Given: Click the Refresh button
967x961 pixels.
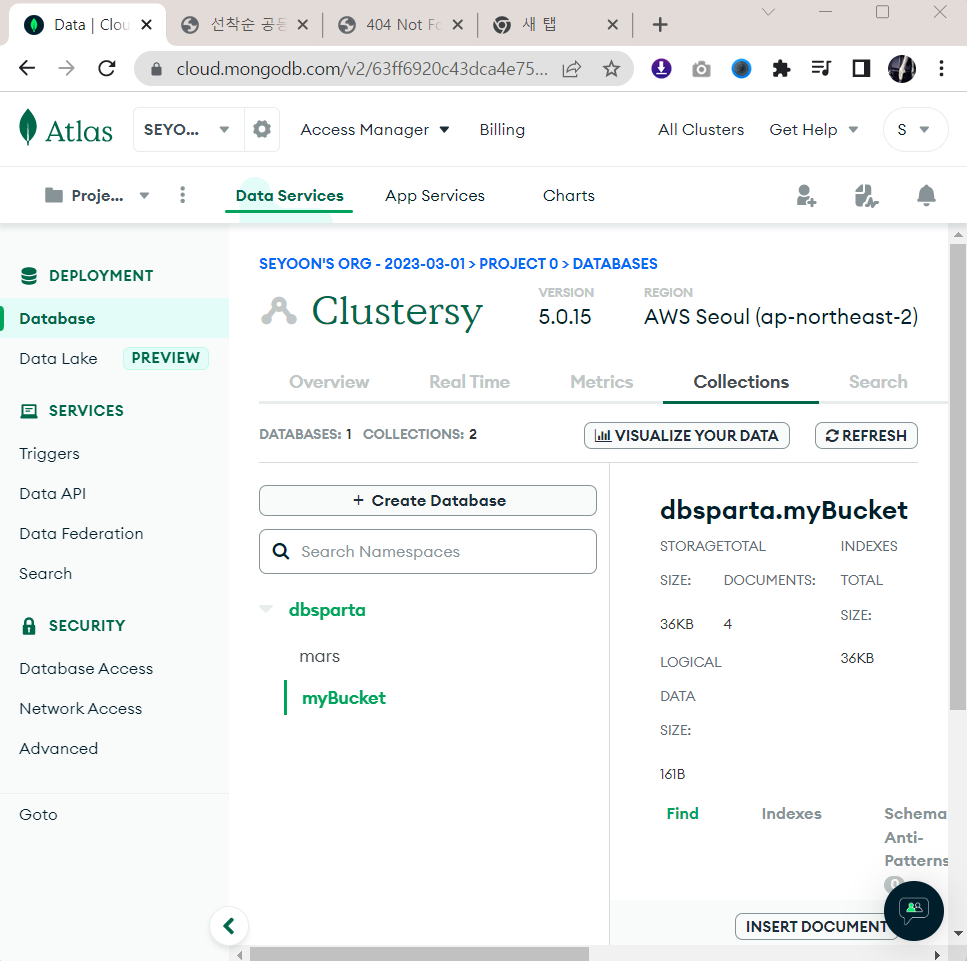Looking at the screenshot, I should (x=866, y=435).
